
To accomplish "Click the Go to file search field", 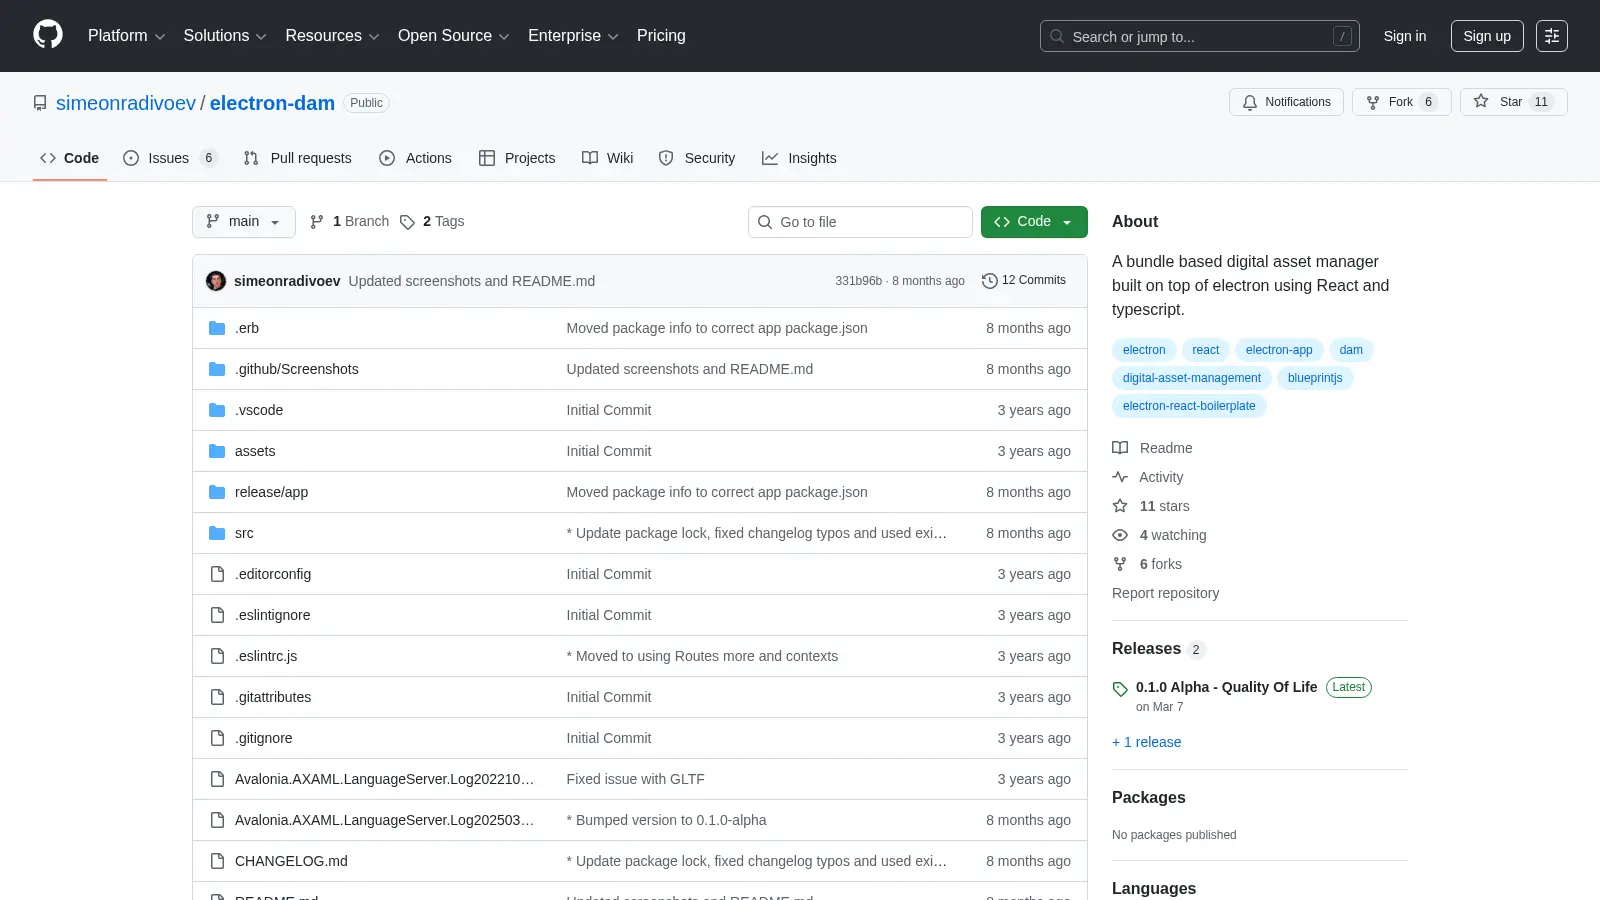I will [860, 222].
